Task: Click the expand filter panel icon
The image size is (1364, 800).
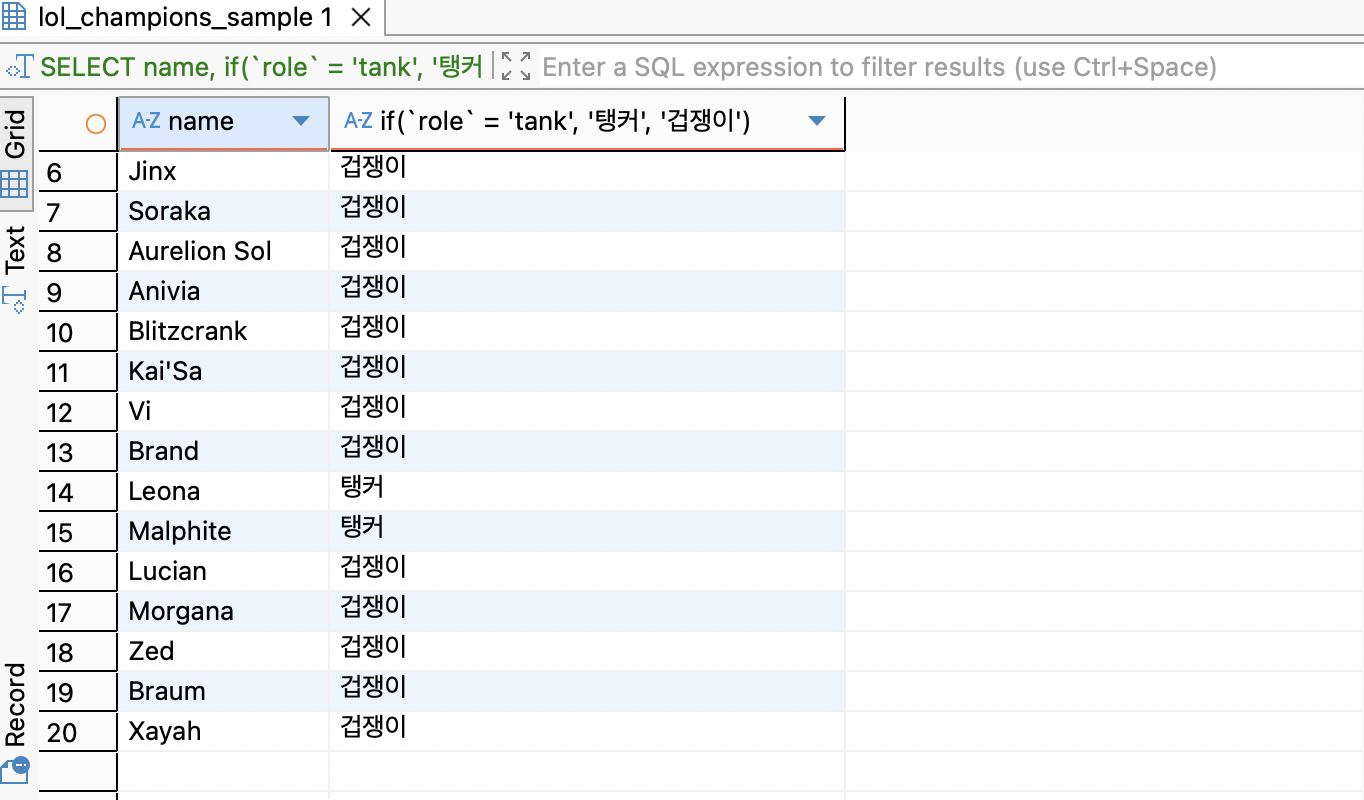Action: (516, 67)
